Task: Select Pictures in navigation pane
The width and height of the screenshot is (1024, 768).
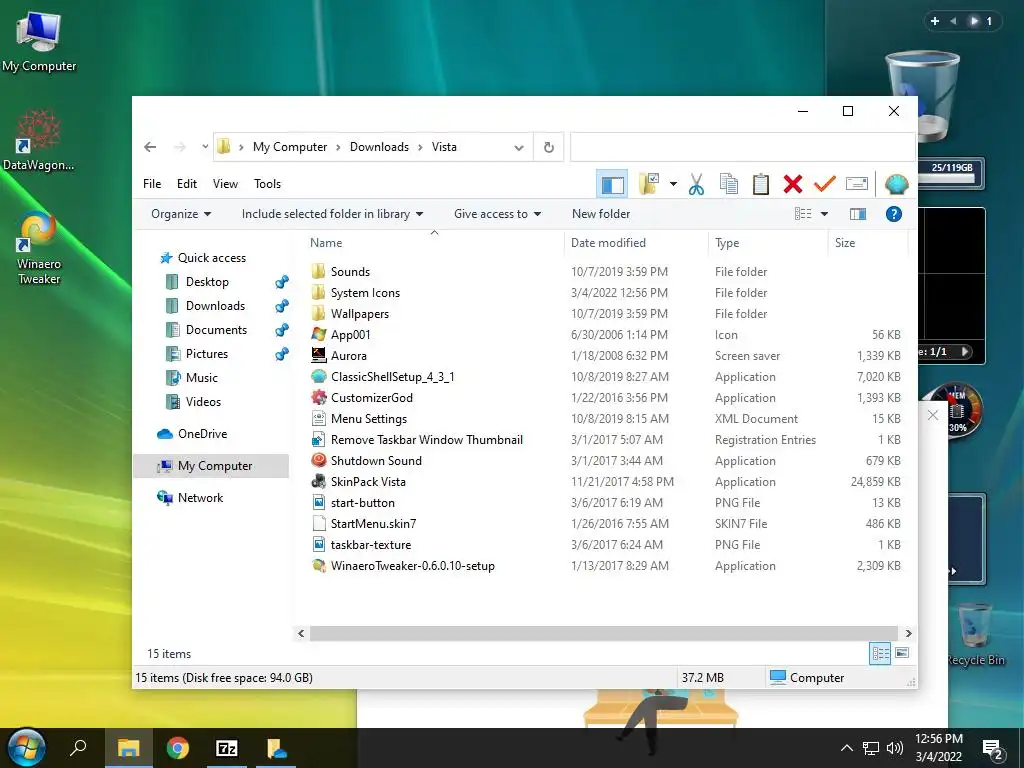Action: point(206,354)
